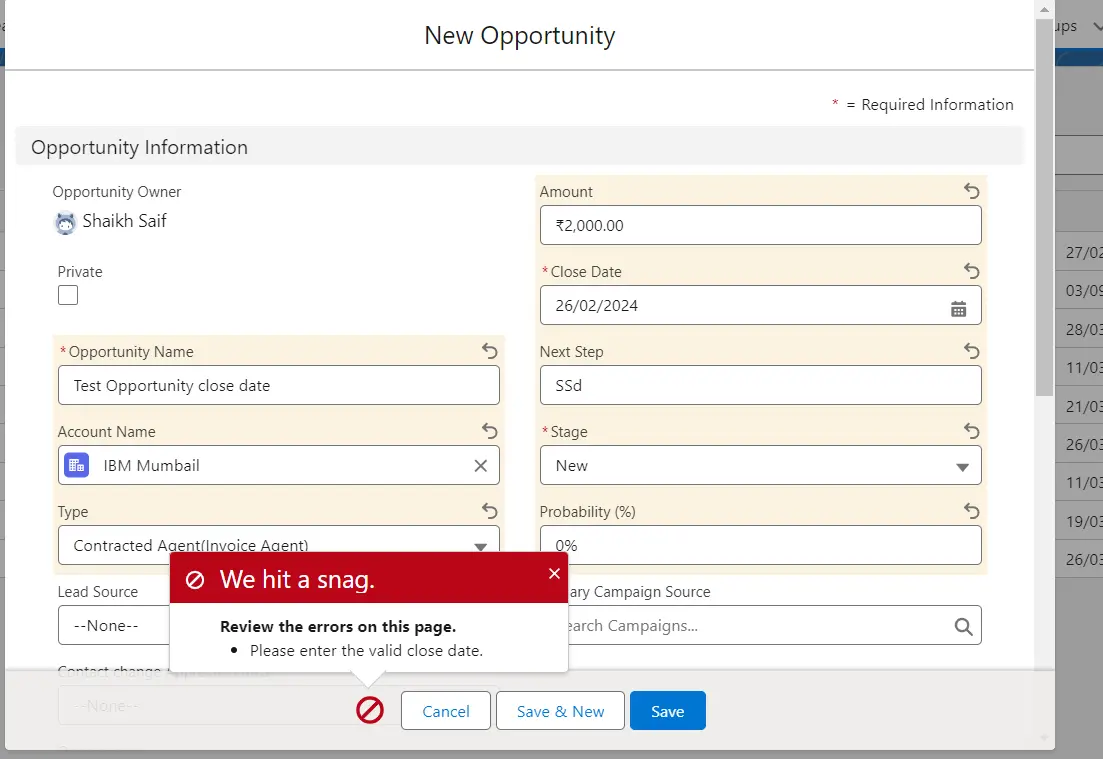1103x759 pixels.
Task: Undo the Probability (%) field change
Action: coord(971,511)
